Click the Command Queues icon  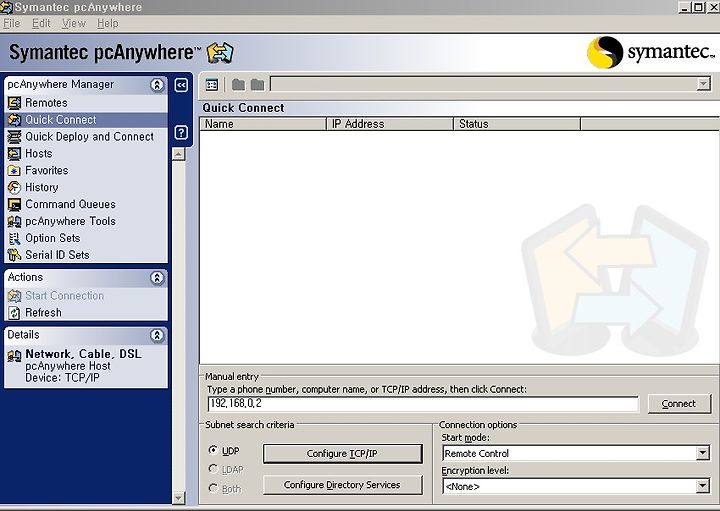point(14,204)
